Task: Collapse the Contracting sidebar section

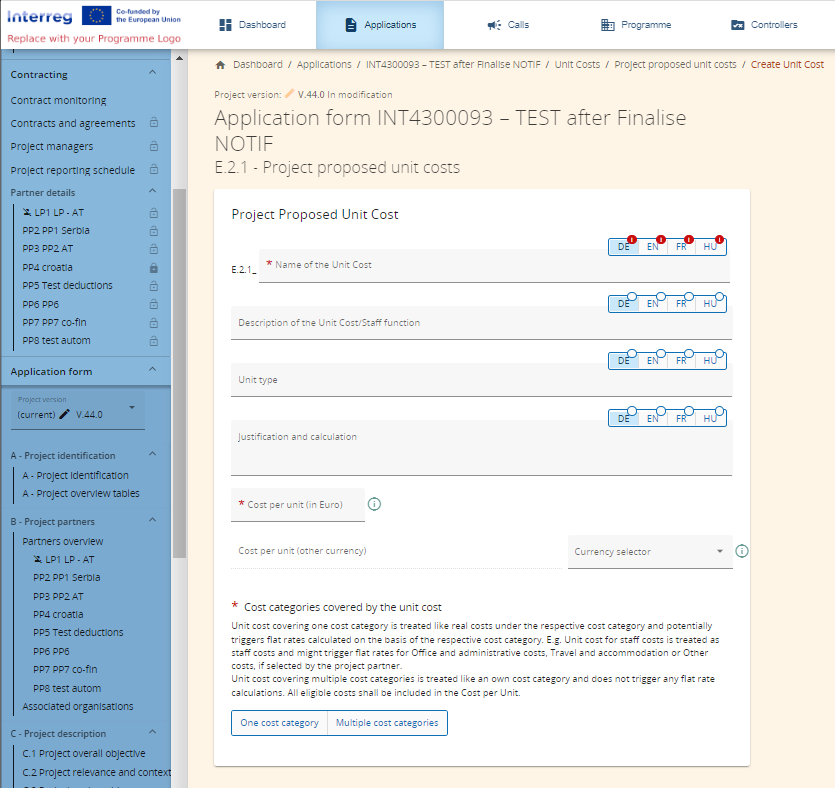Action: click(152, 74)
